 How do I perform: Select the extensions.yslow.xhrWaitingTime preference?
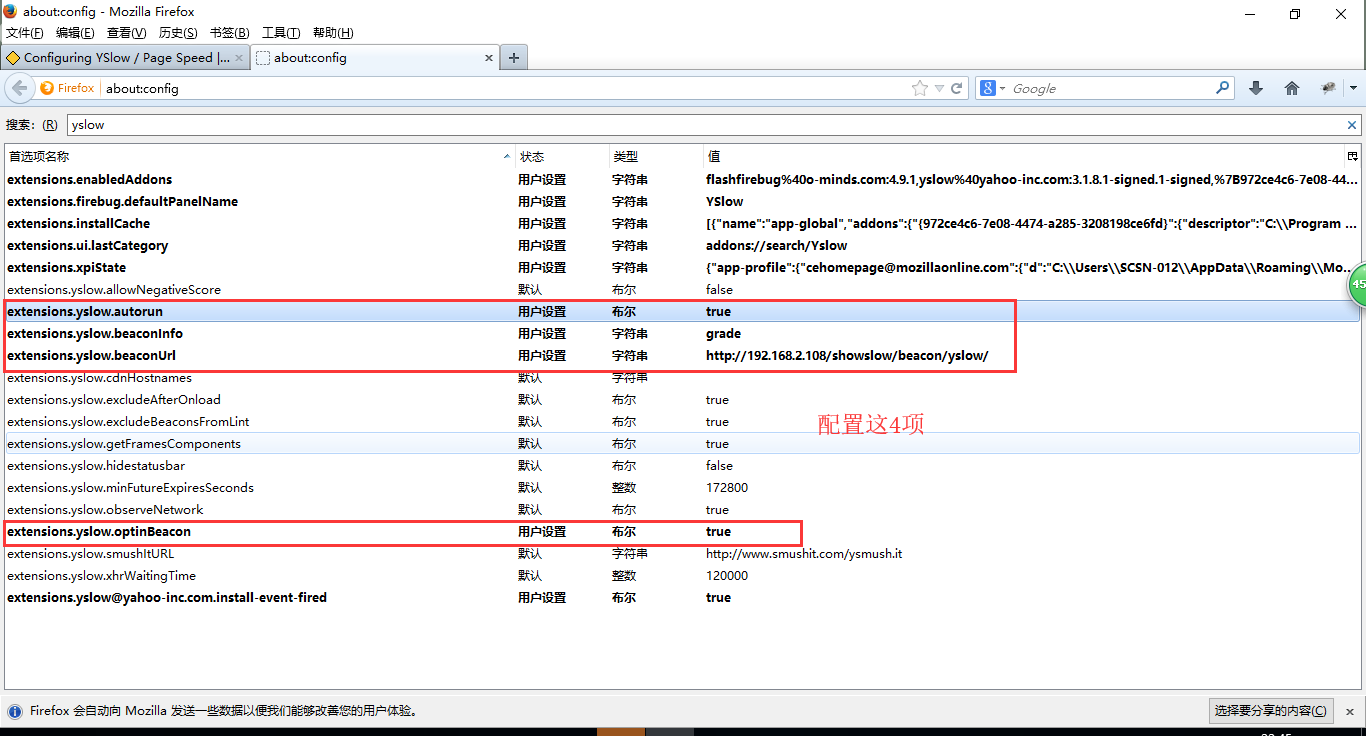[682, 576]
